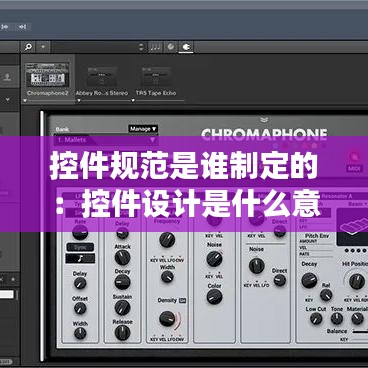Select the Abbey Ro...s Stereo plugin thumbnail

click(x=102, y=77)
